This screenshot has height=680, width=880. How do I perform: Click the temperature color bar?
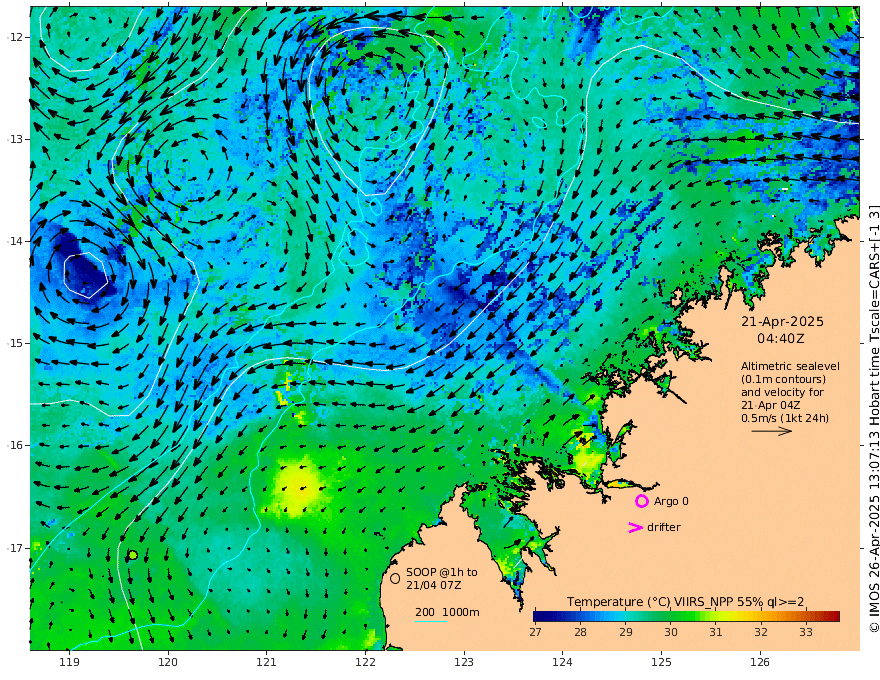686,616
